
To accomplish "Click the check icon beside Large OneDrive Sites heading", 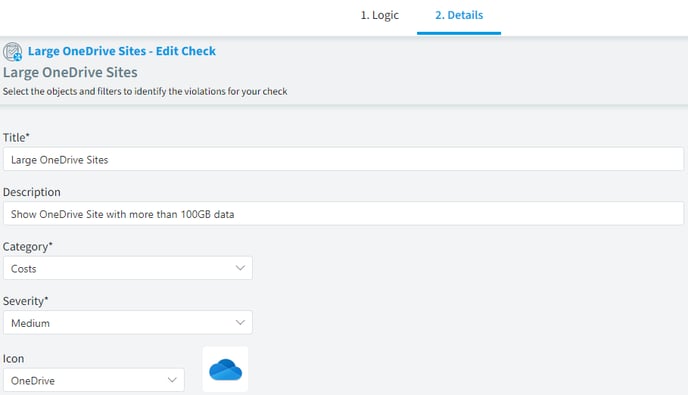I will pyautogui.click(x=13, y=51).
